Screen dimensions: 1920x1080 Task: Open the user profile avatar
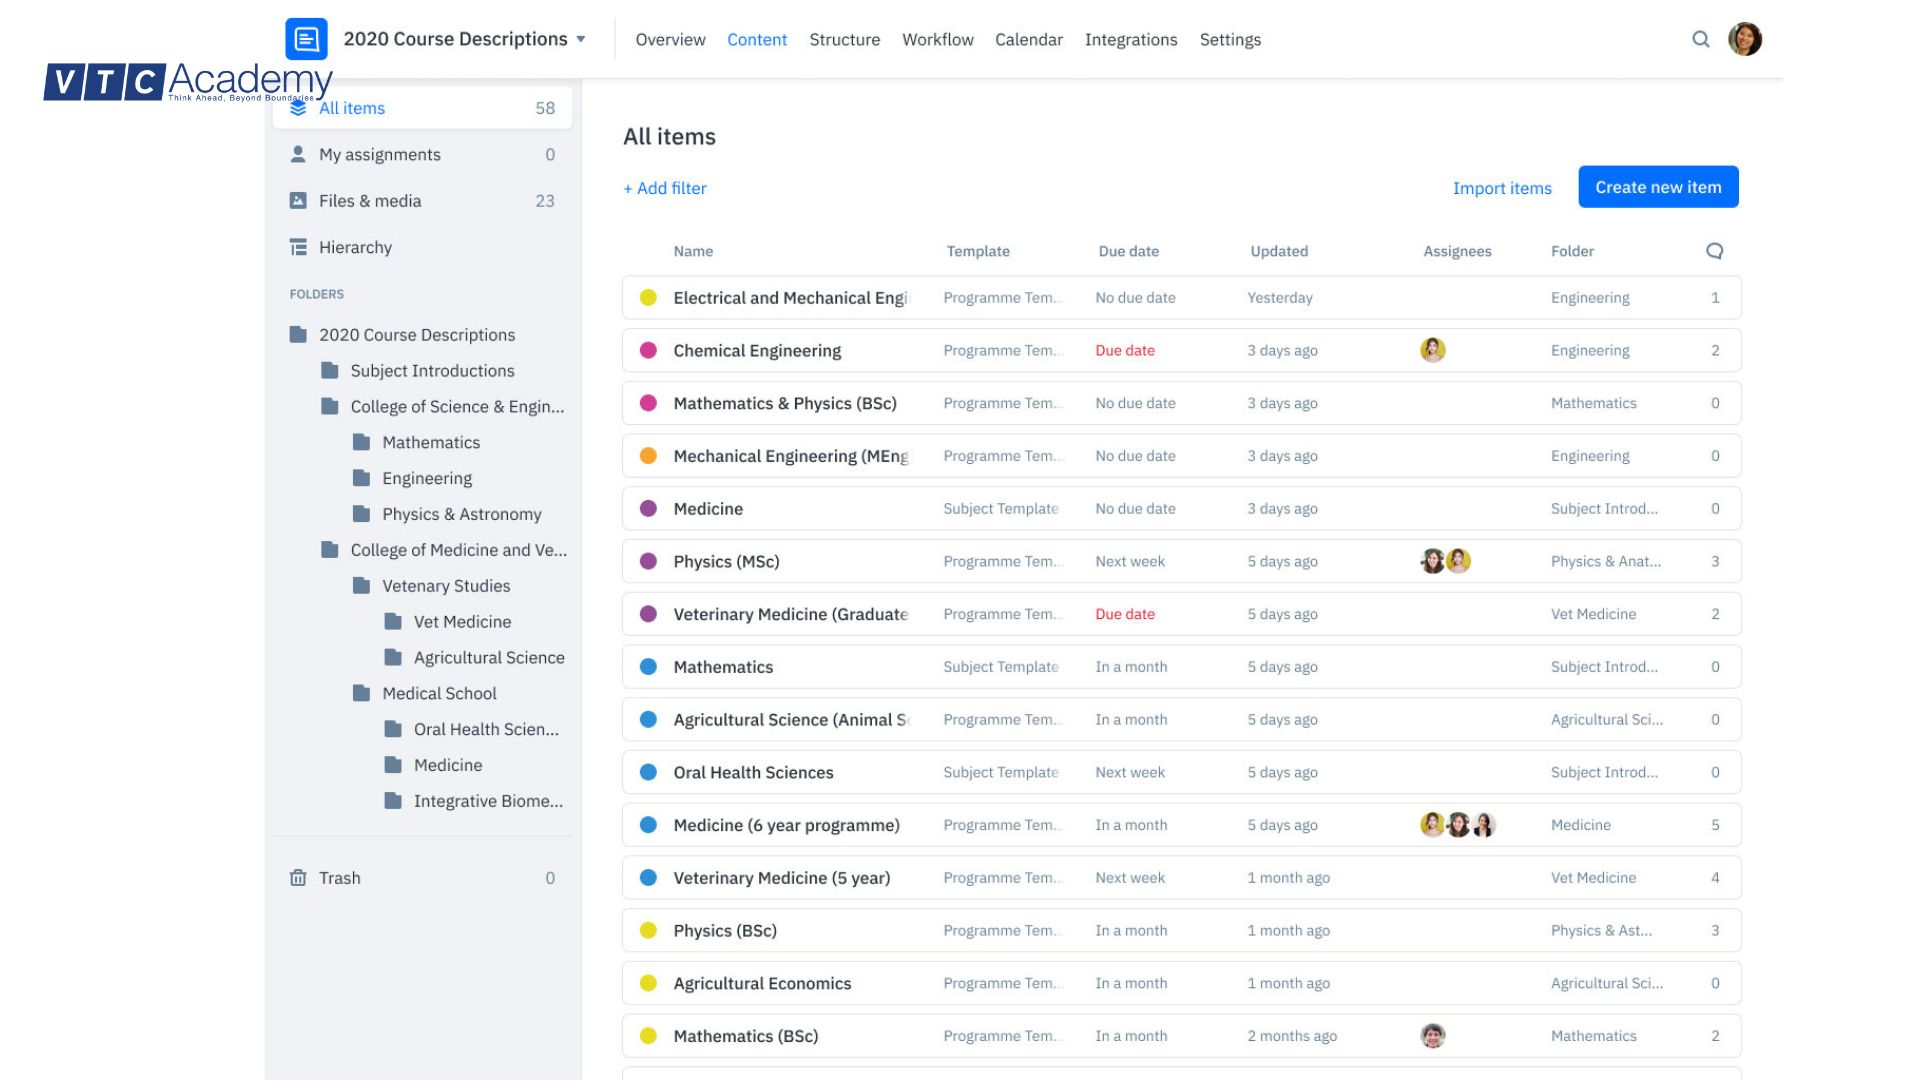[1745, 39]
